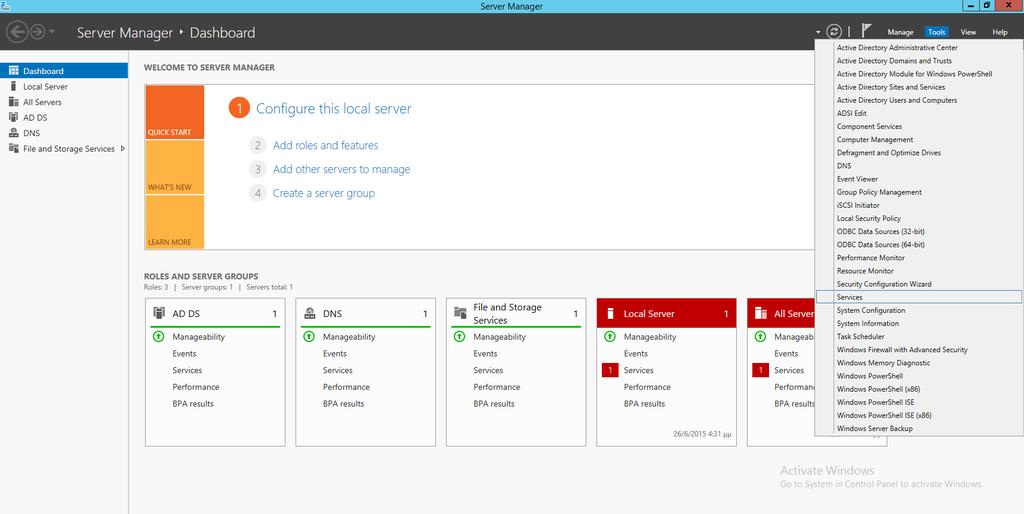This screenshot has height=514, width=1024.
Task: Select Dashboard in the left pane
Action: click(64, 71)
